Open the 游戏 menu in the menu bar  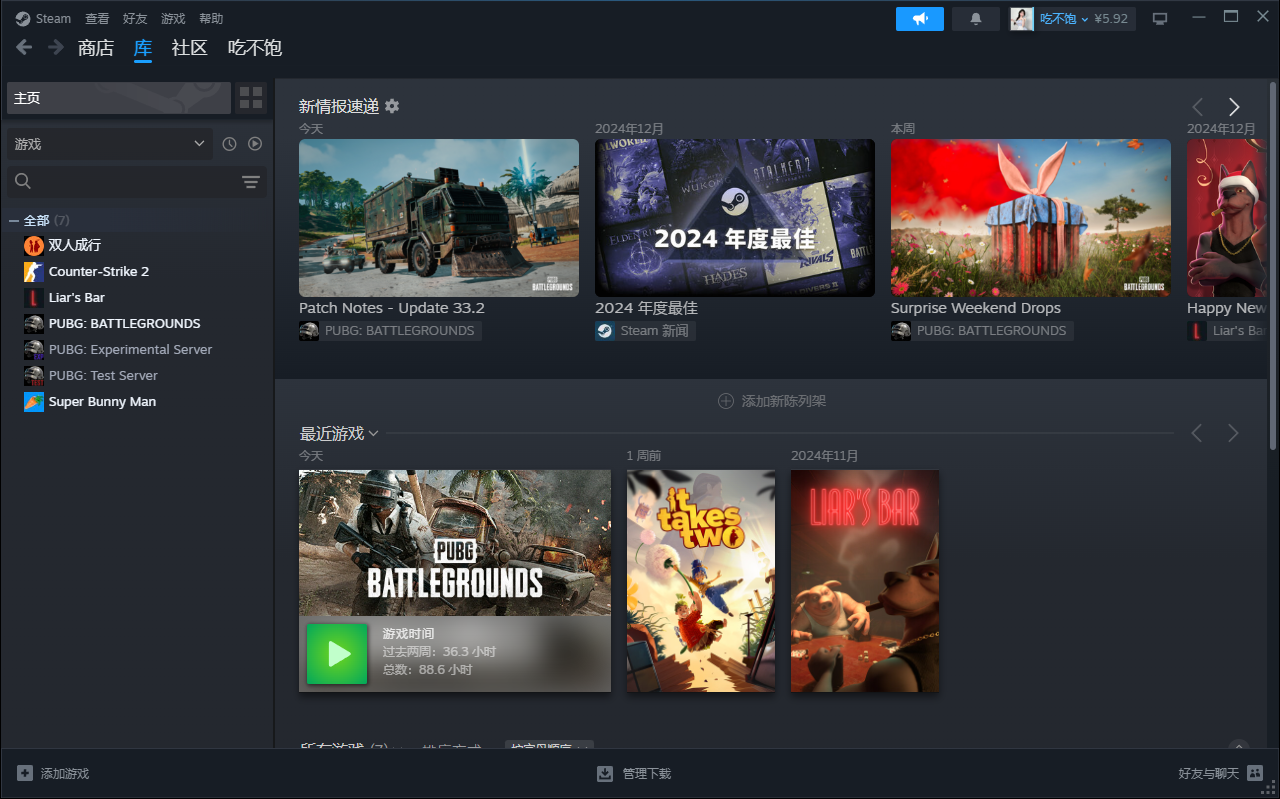click(x=173, y=18)
